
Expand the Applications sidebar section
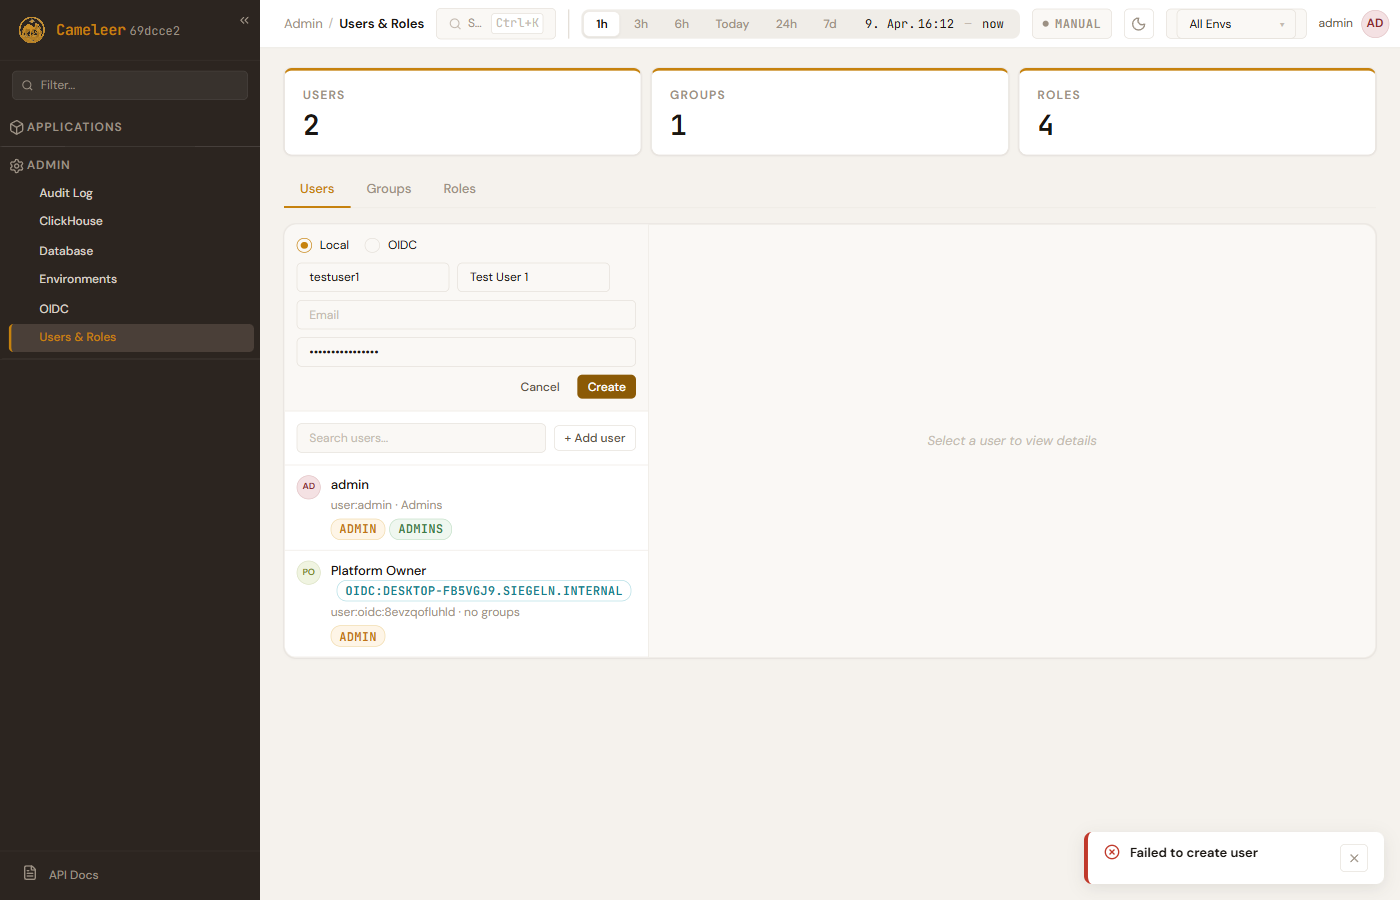tap(74, 127)
